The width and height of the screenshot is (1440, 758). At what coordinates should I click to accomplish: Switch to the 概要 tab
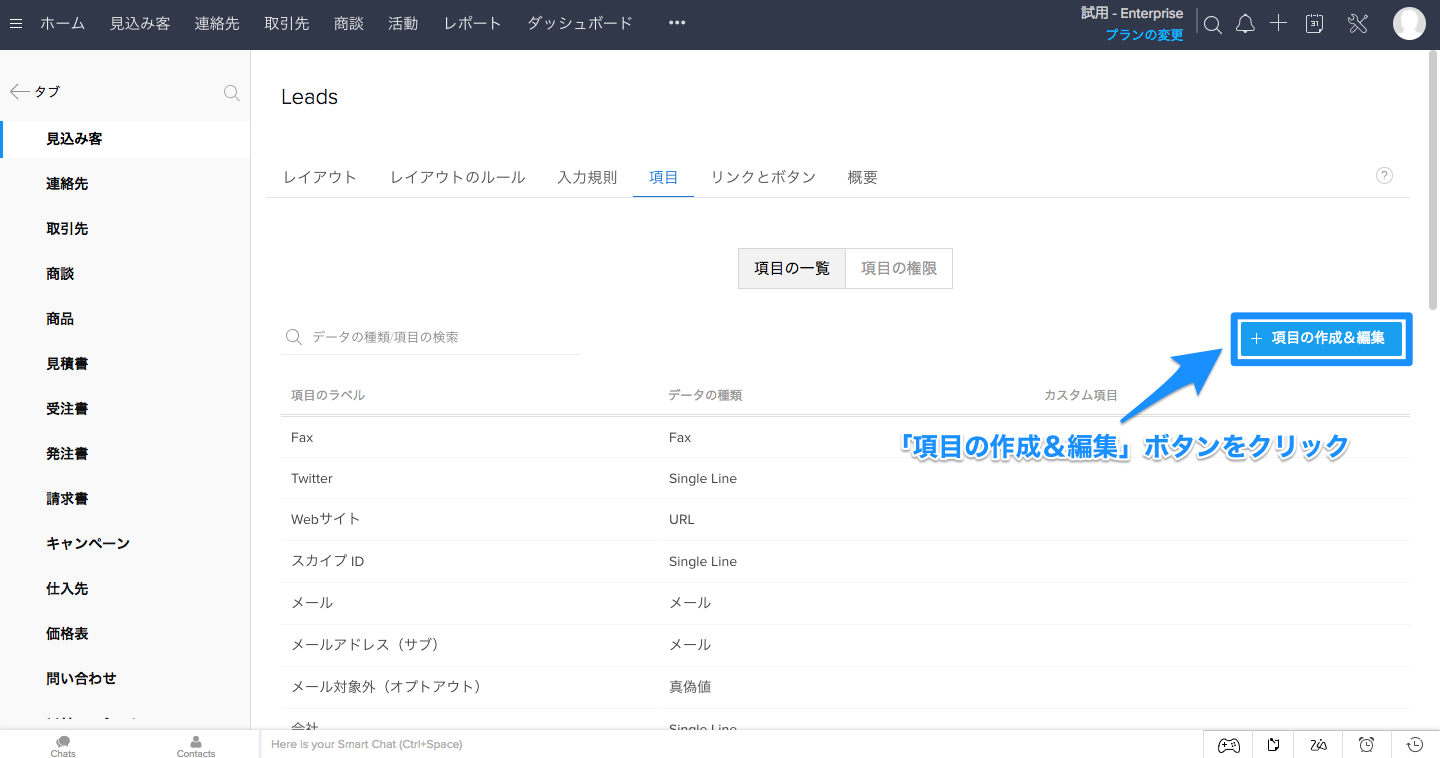click(862, 177)
